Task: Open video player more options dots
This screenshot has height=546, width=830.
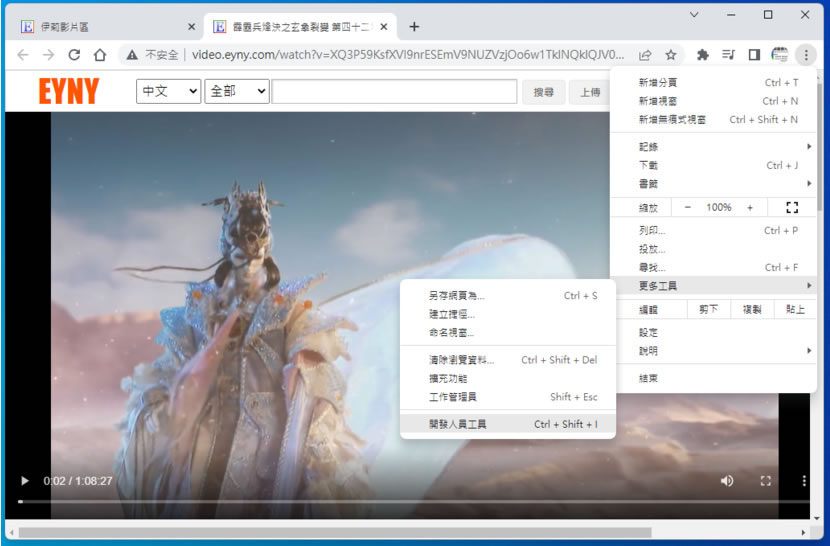Action: point(804,481)
